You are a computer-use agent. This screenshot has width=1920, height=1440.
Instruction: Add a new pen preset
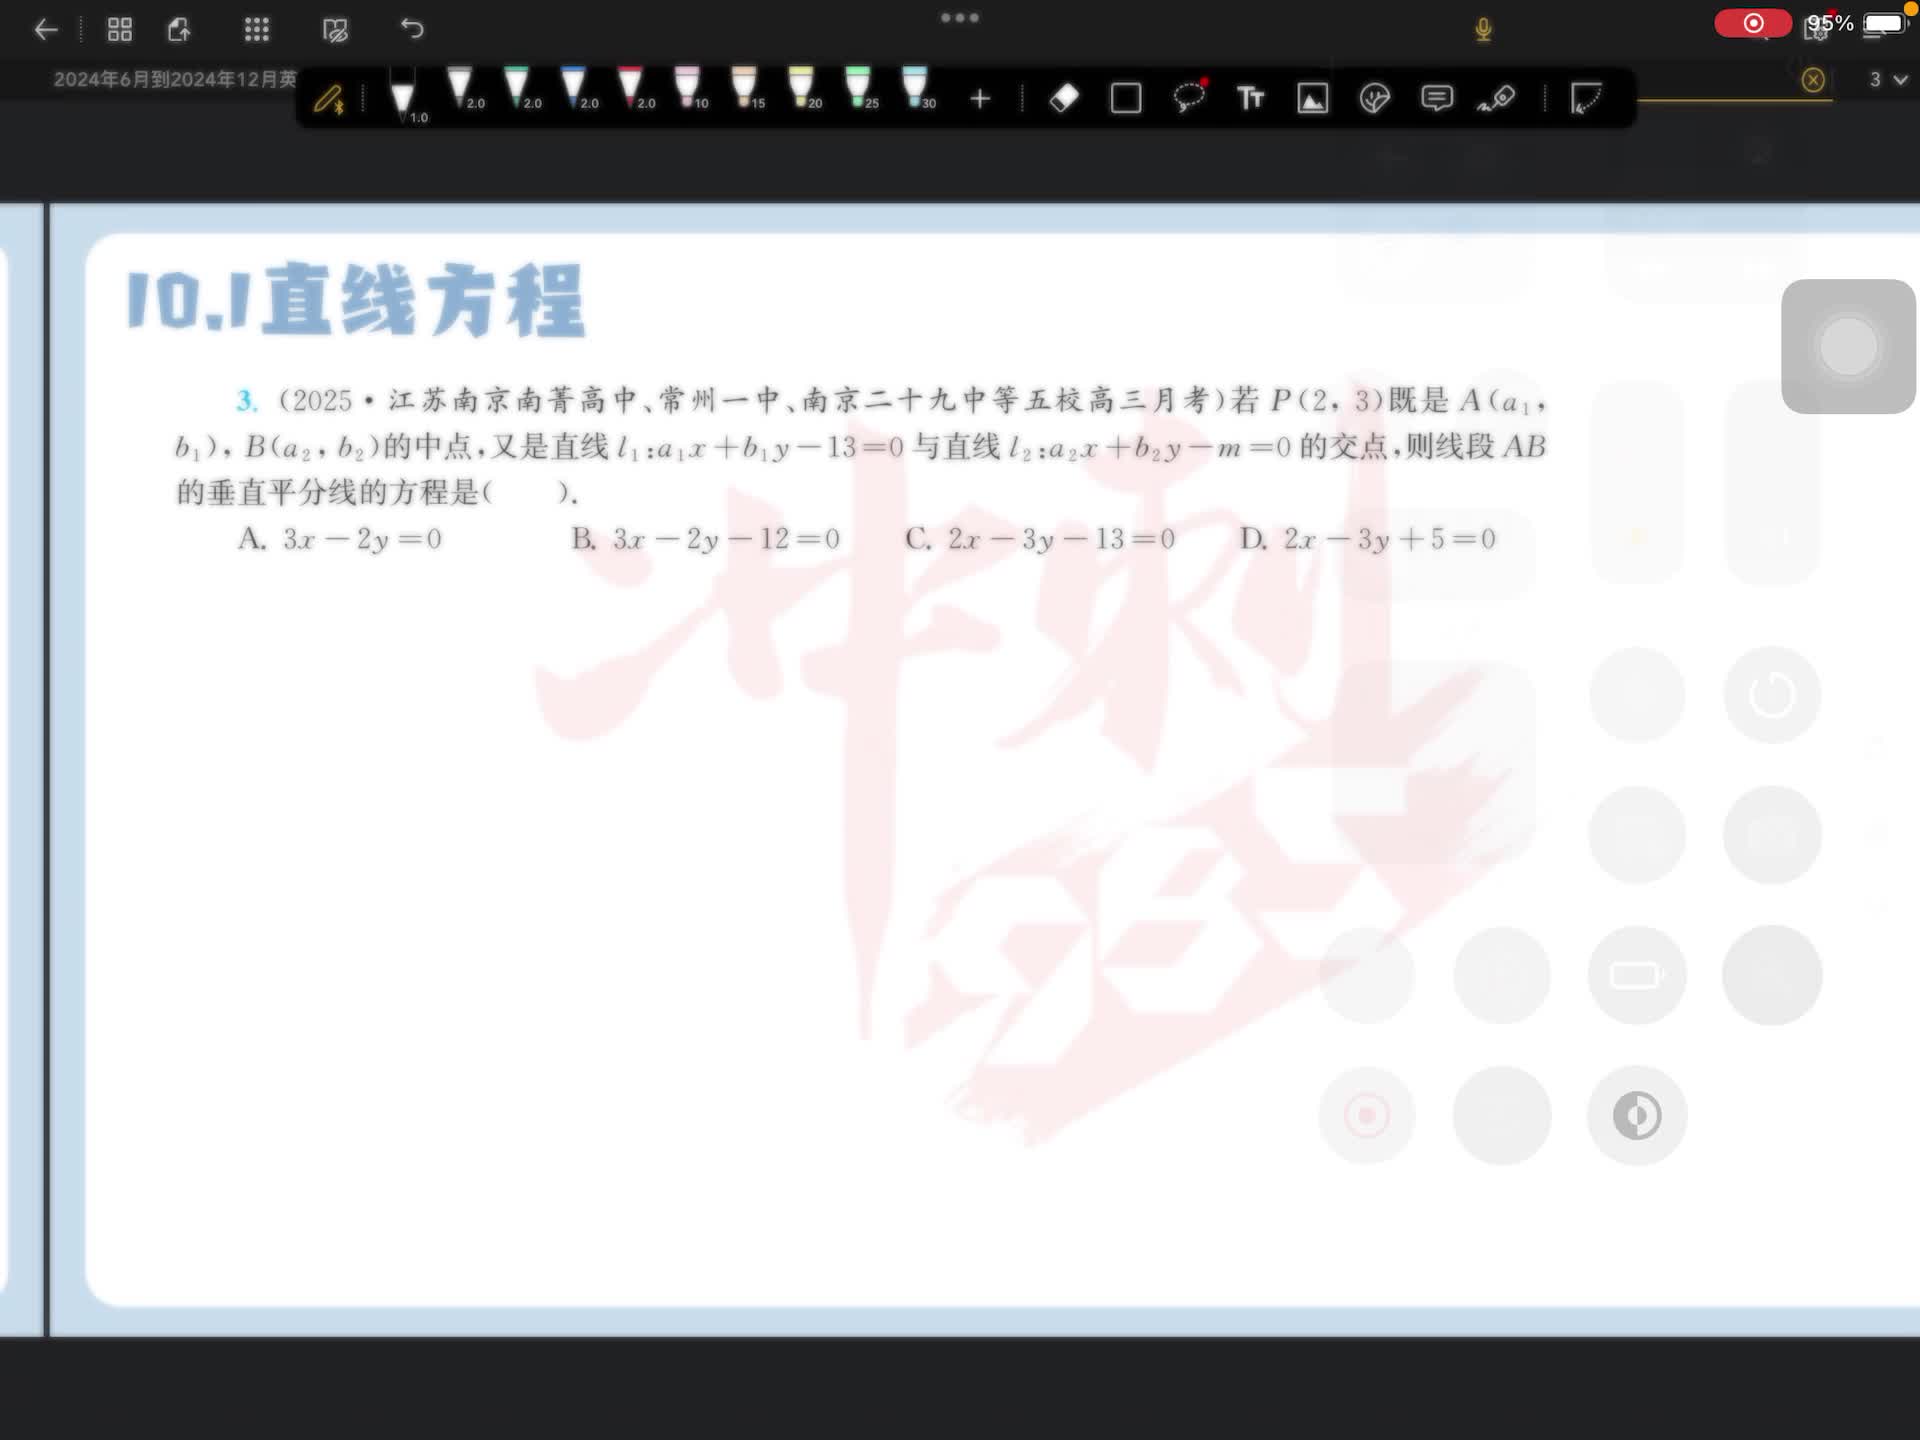[980, 98]
